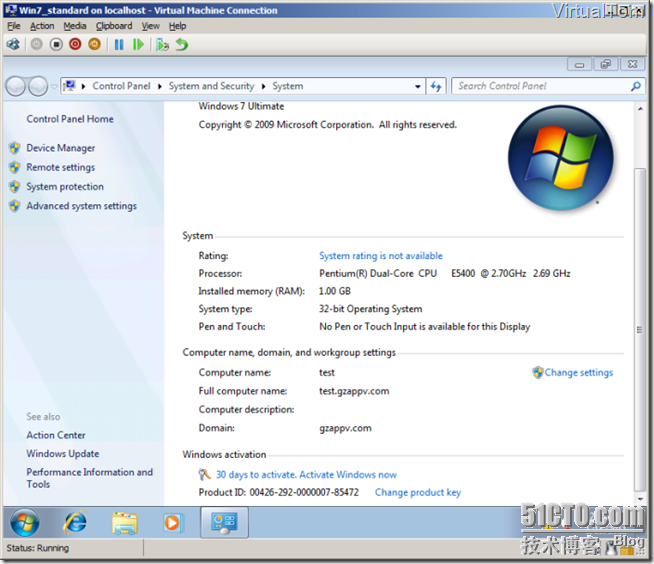Click the Forward navigation button

pos(38,86)
